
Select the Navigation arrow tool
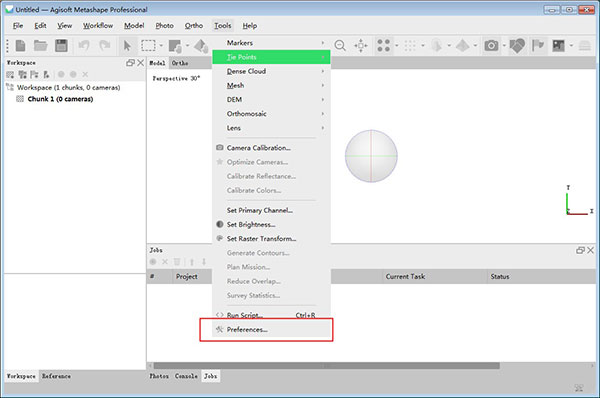(127, 46)
